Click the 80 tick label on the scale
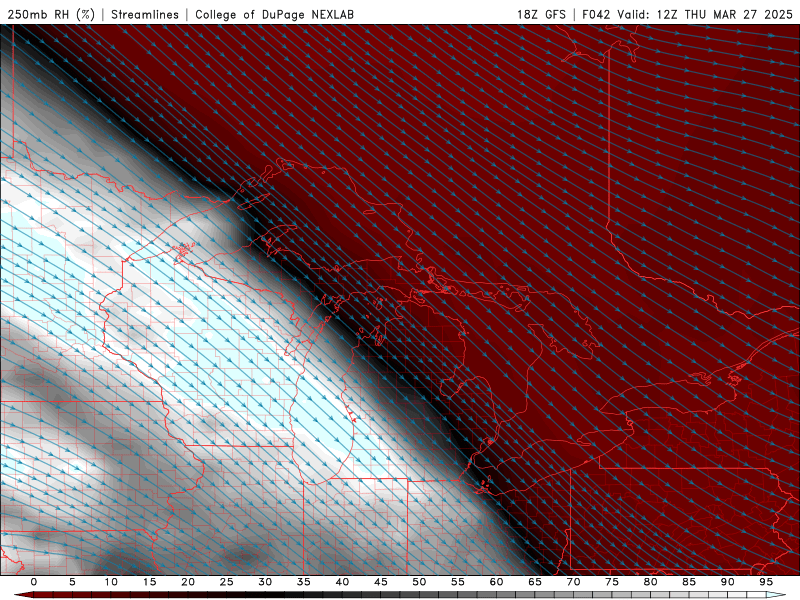This screenshot has width=800, height=600. click(651, 582)
